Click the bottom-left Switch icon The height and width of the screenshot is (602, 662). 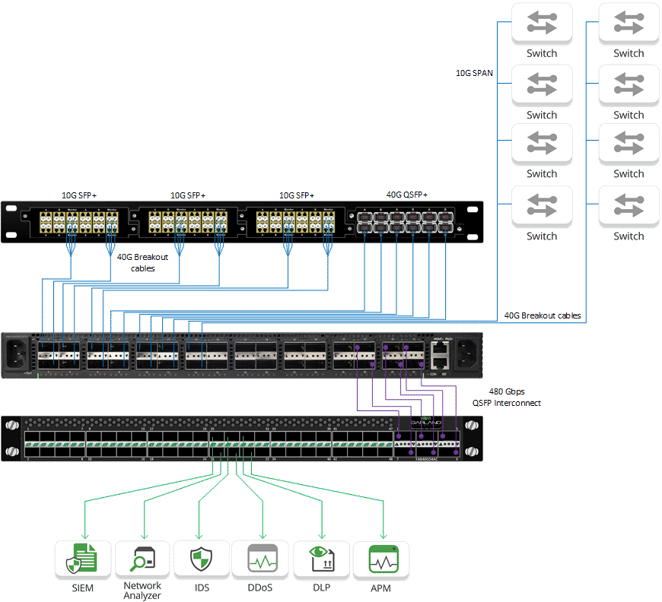click(542, 206)
